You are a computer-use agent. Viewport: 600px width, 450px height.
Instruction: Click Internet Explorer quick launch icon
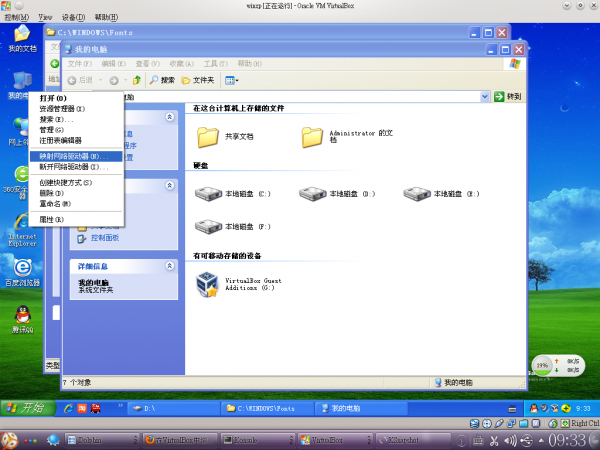pyautogui.click(x=68, y=409)
